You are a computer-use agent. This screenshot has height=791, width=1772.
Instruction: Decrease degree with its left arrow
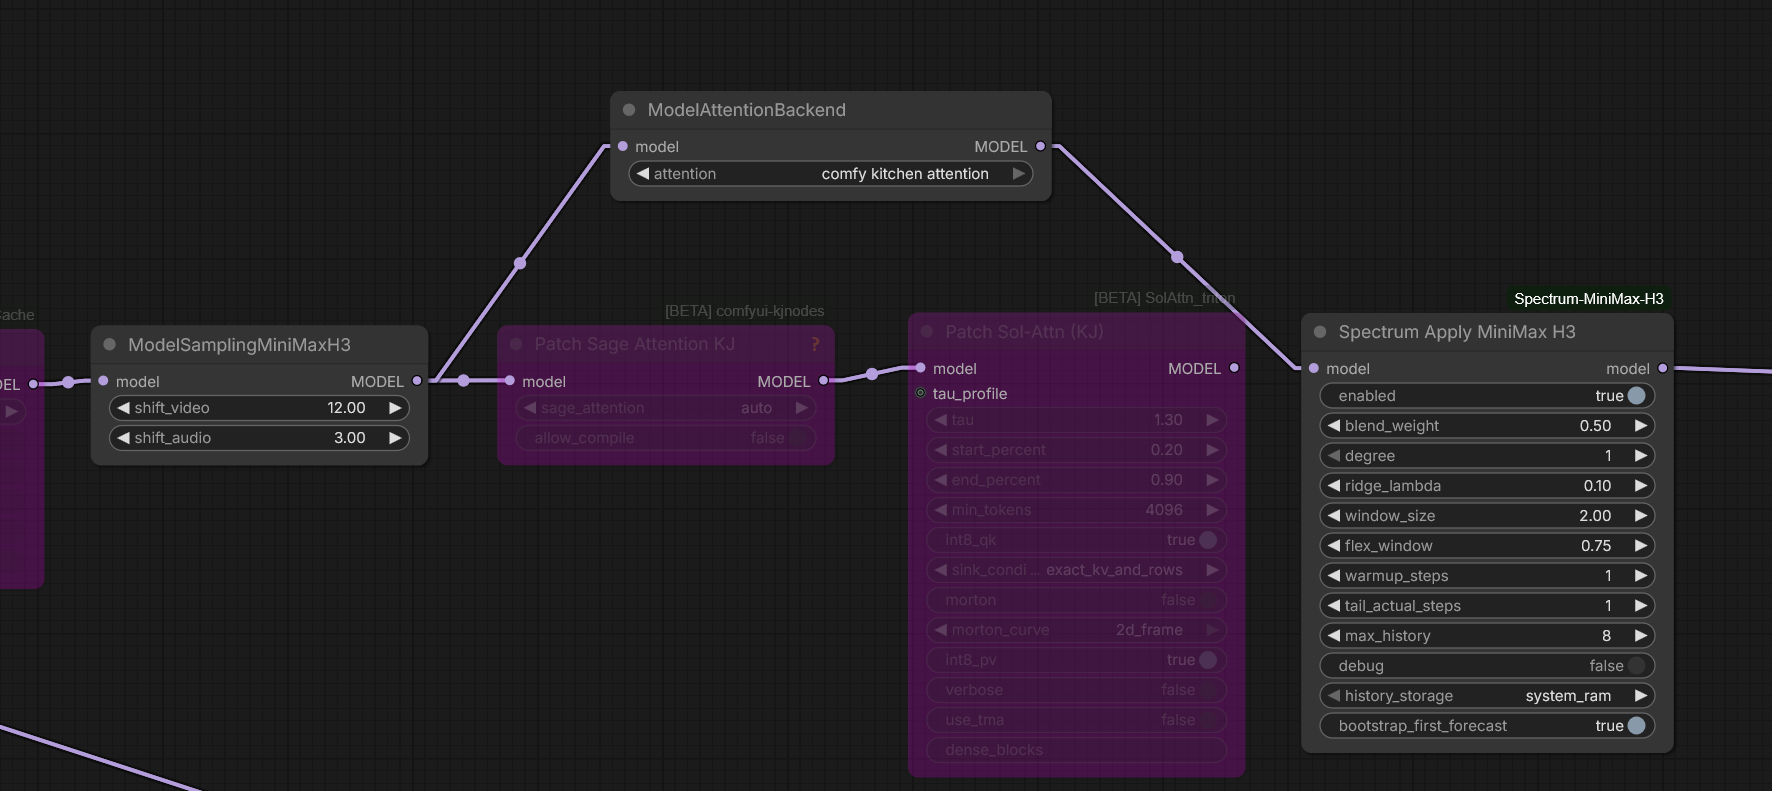click(1333, 456)
